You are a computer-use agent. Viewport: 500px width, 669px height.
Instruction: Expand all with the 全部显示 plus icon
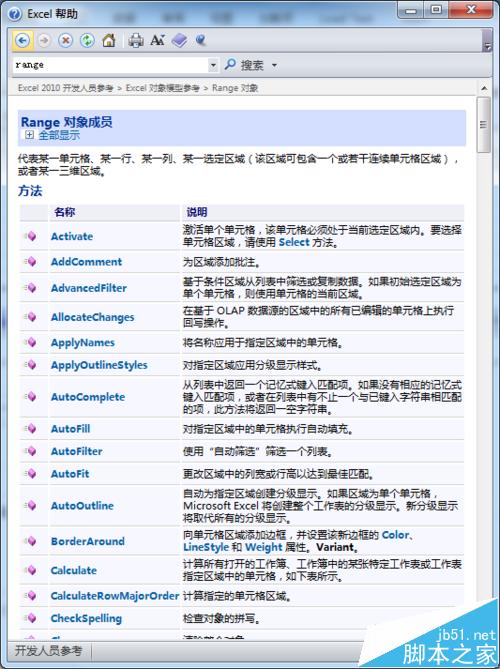click(x=29, y=135)
